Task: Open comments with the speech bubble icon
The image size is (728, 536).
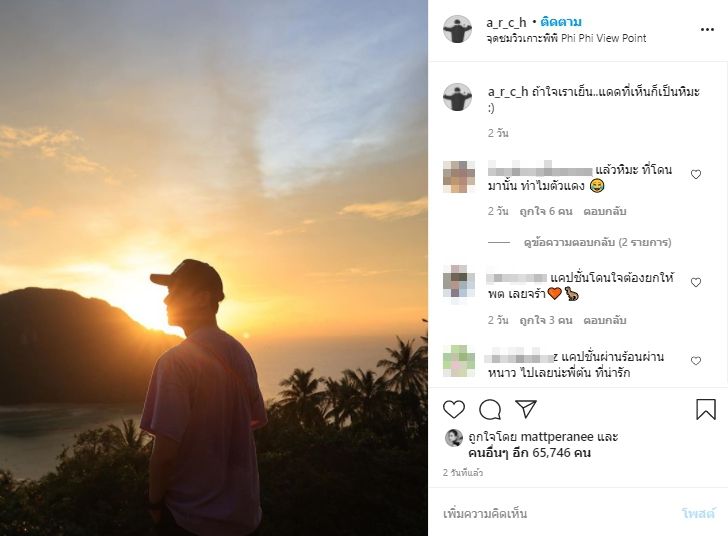Action: click(x=490, y=409)
